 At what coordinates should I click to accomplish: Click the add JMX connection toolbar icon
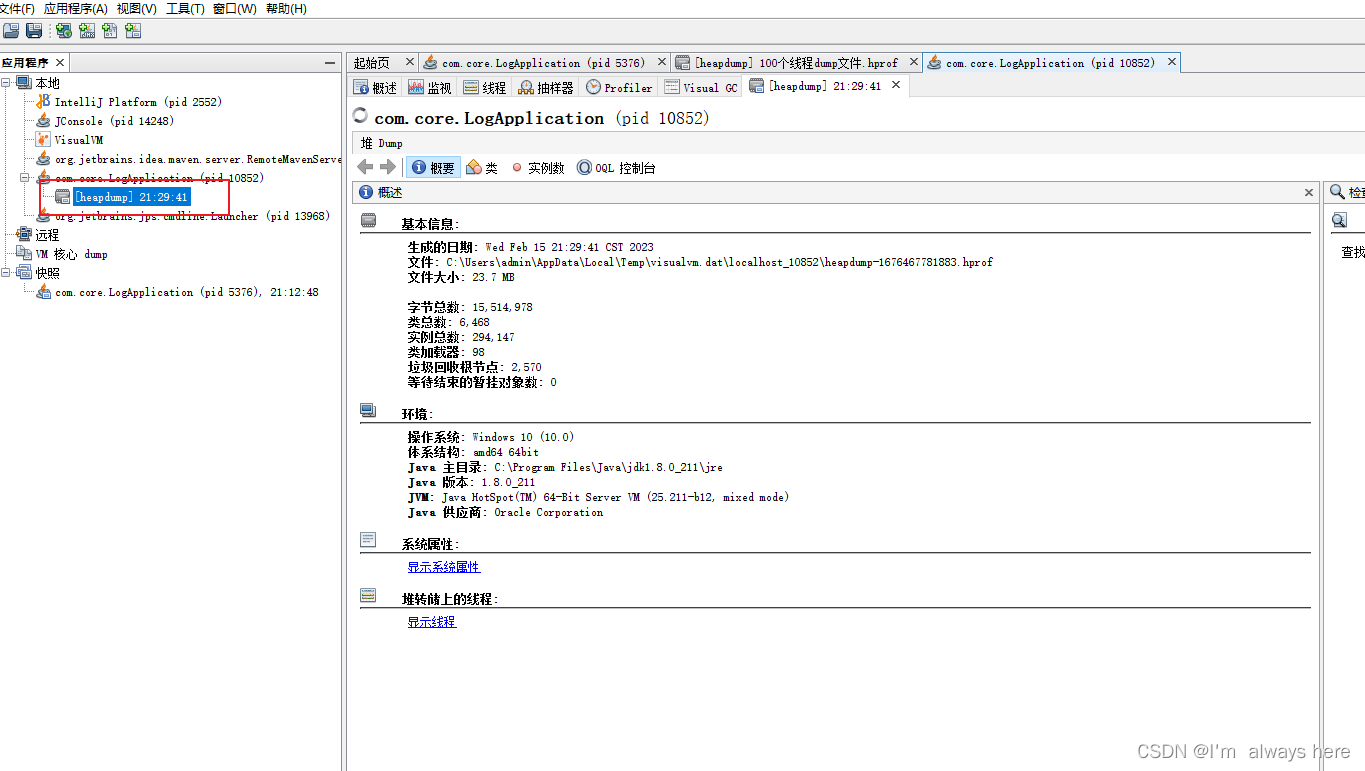[87, 31]
